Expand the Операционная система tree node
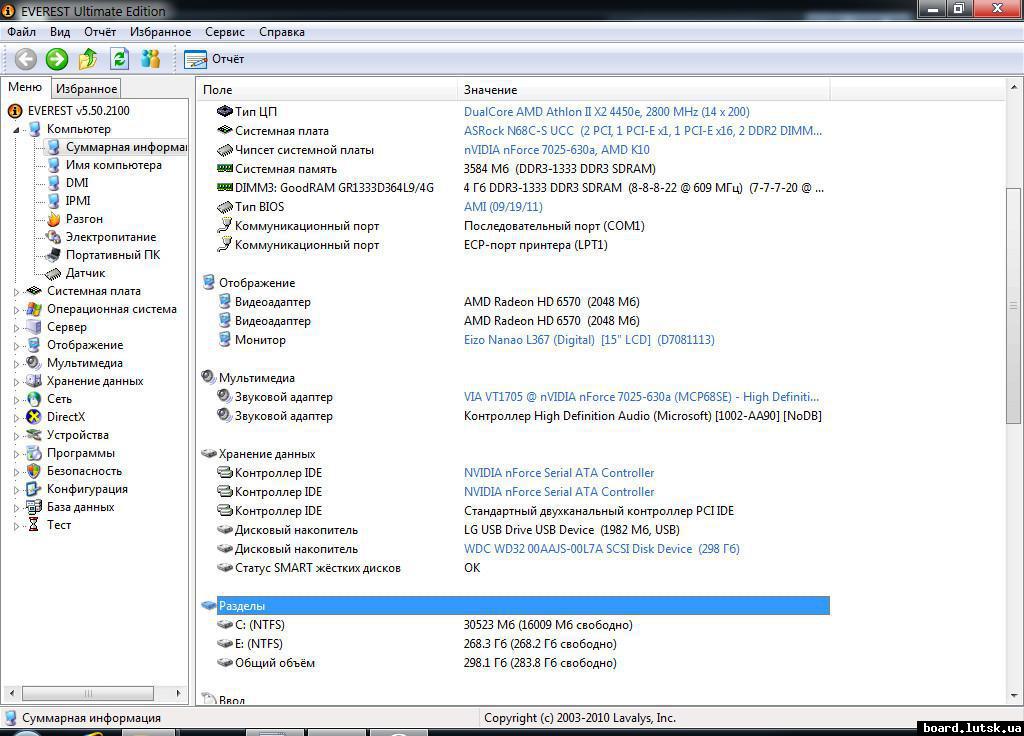1024x736 pixels. click(x=16, y=310)
